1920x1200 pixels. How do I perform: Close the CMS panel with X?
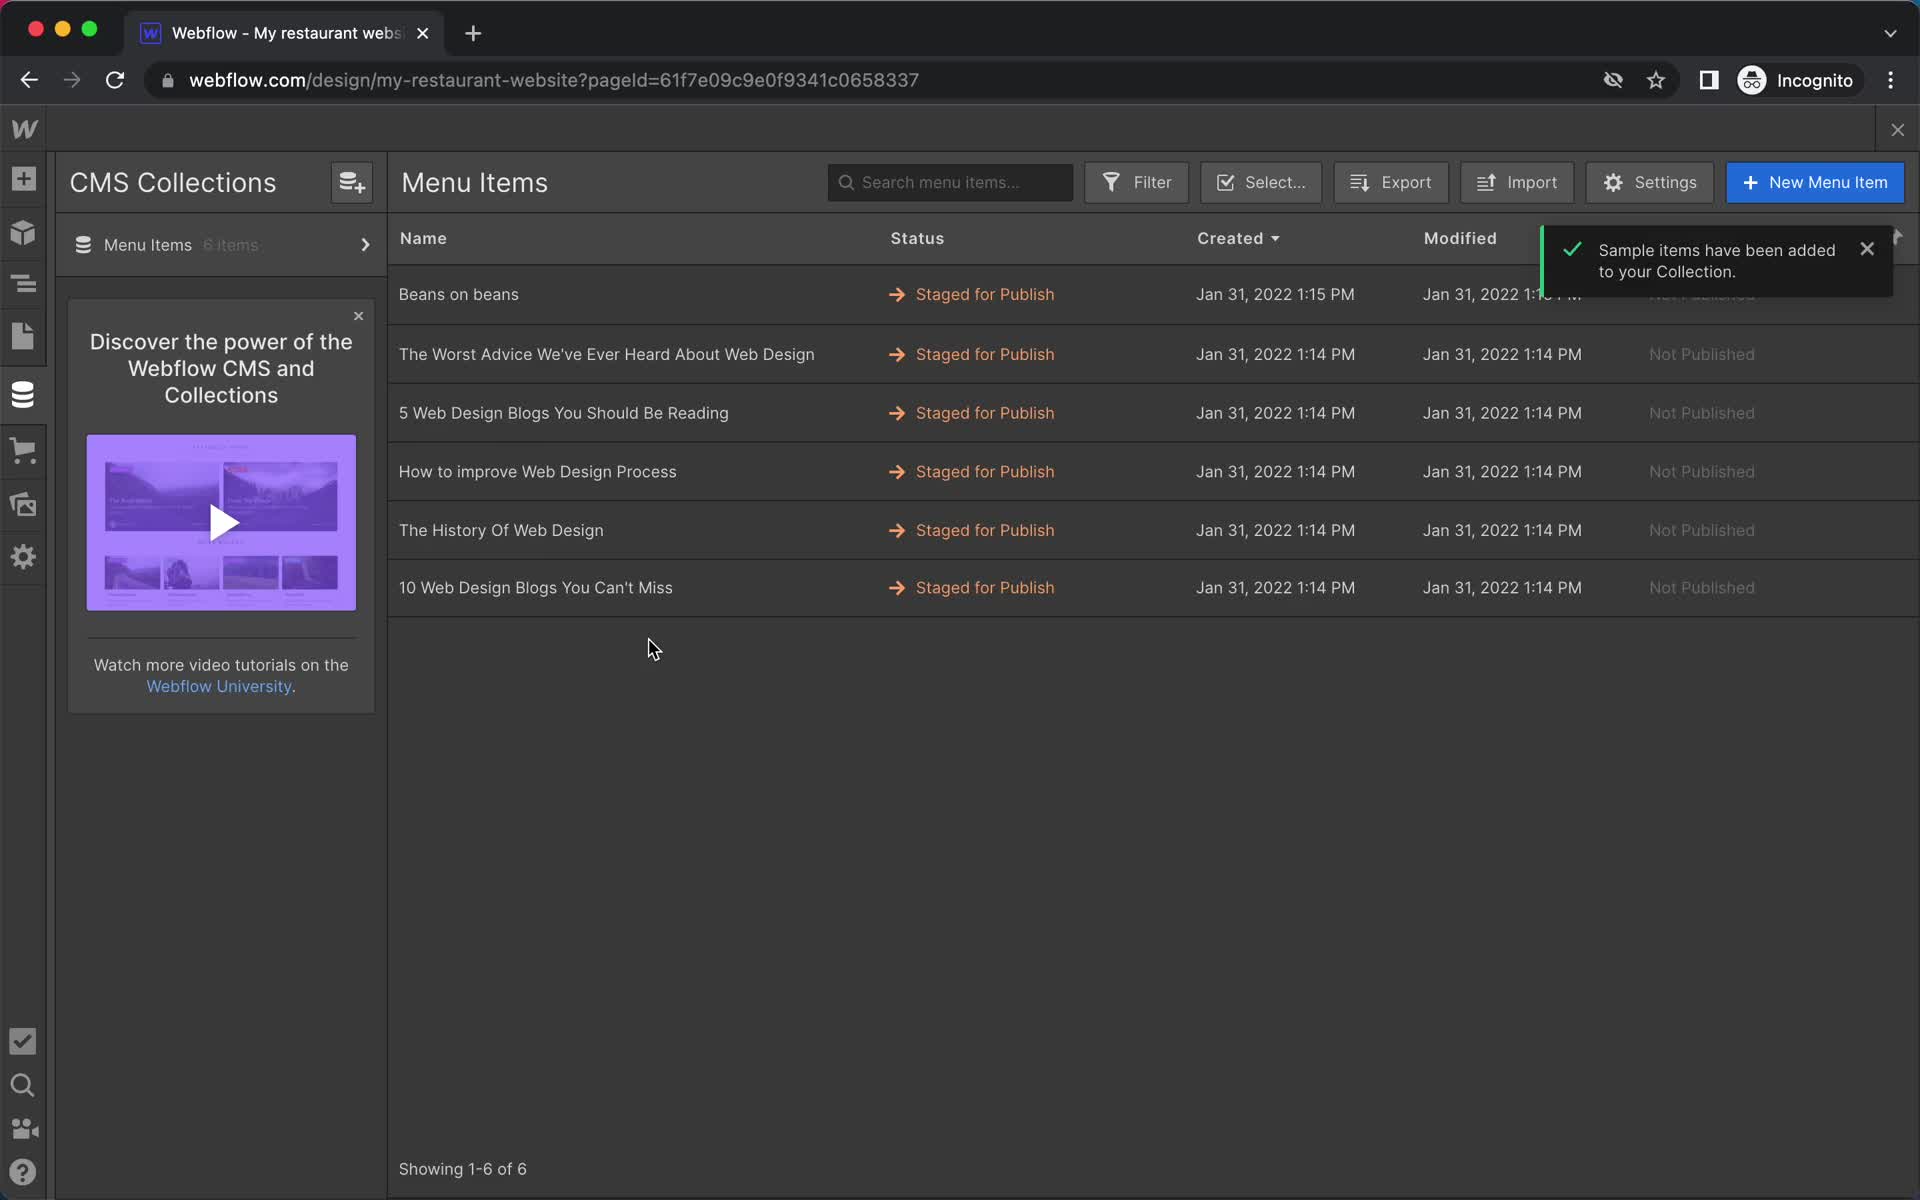(x=1897, y=130)
